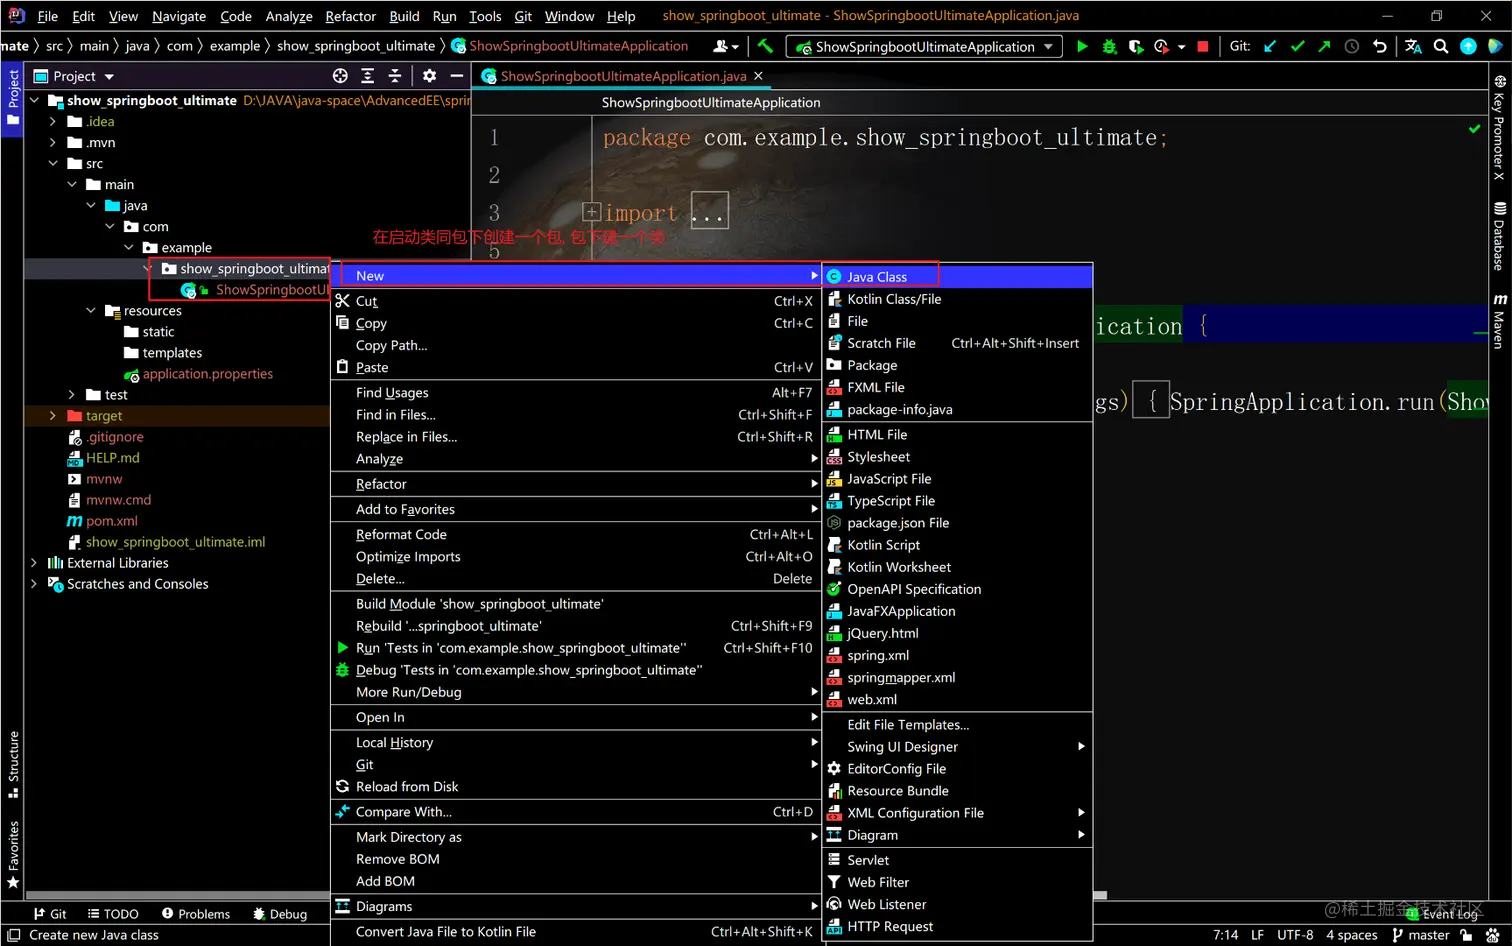Open Database tool window on right edge
Screen dimensions: 1512x946
(1499, 237)
